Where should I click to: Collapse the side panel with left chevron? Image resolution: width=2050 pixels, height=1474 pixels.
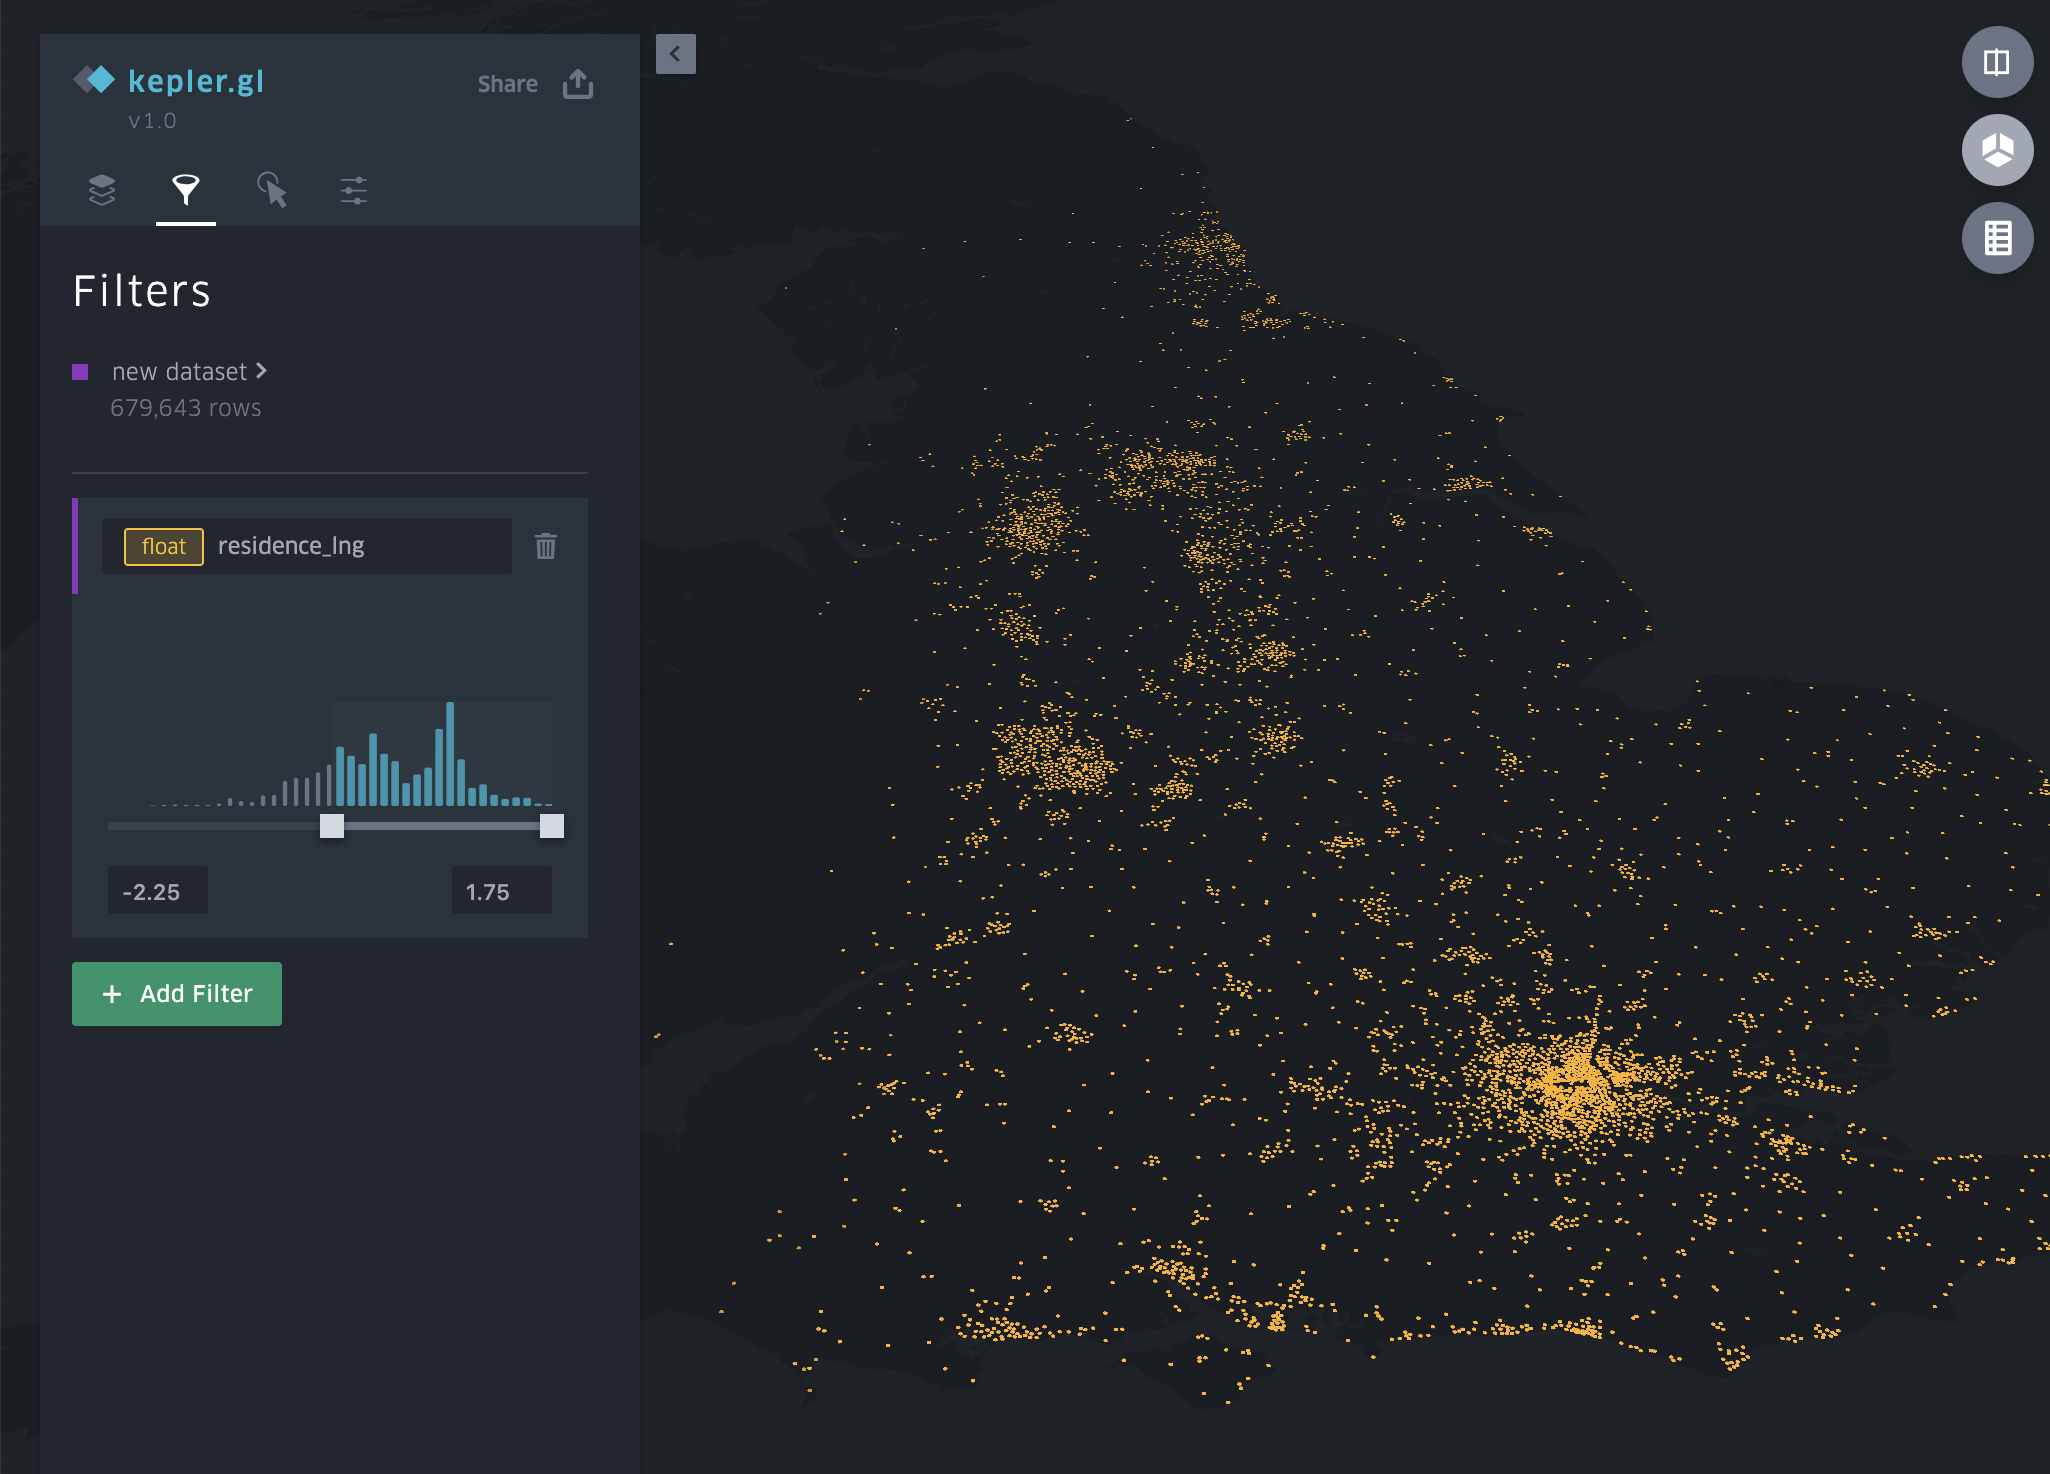[x=675, y=54]
